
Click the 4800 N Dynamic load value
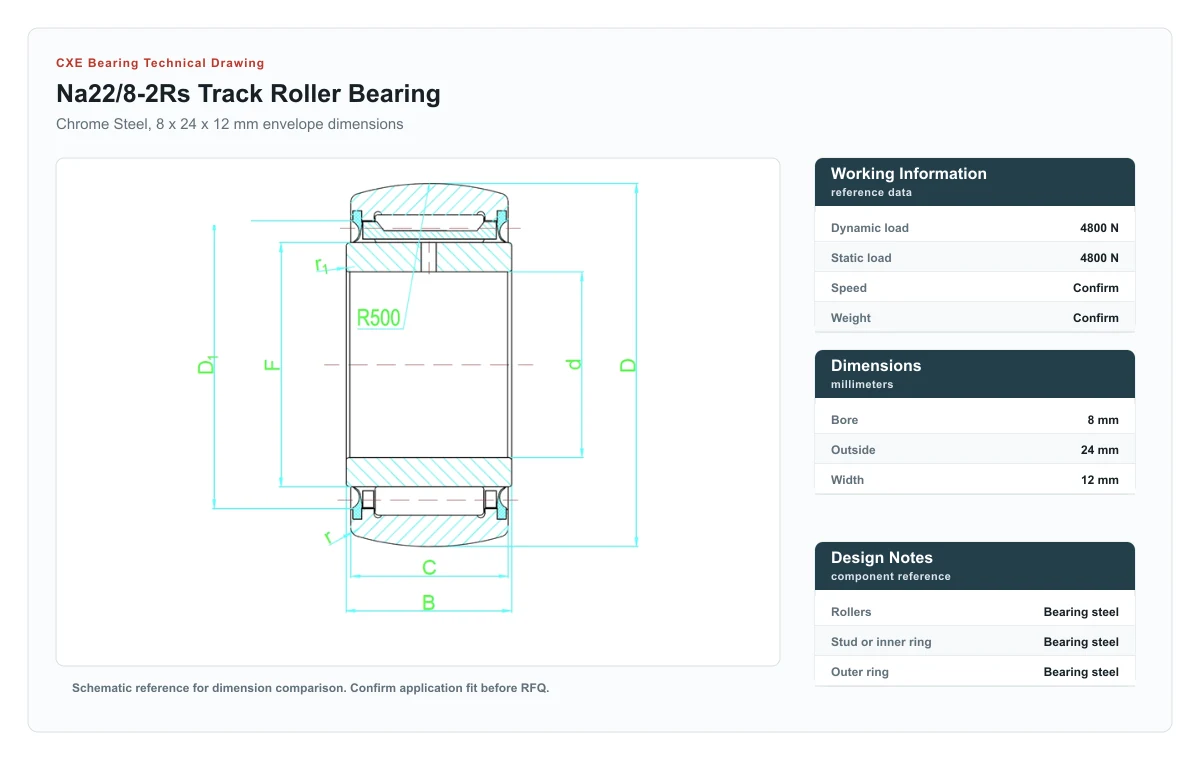[x=1099, y=228]
